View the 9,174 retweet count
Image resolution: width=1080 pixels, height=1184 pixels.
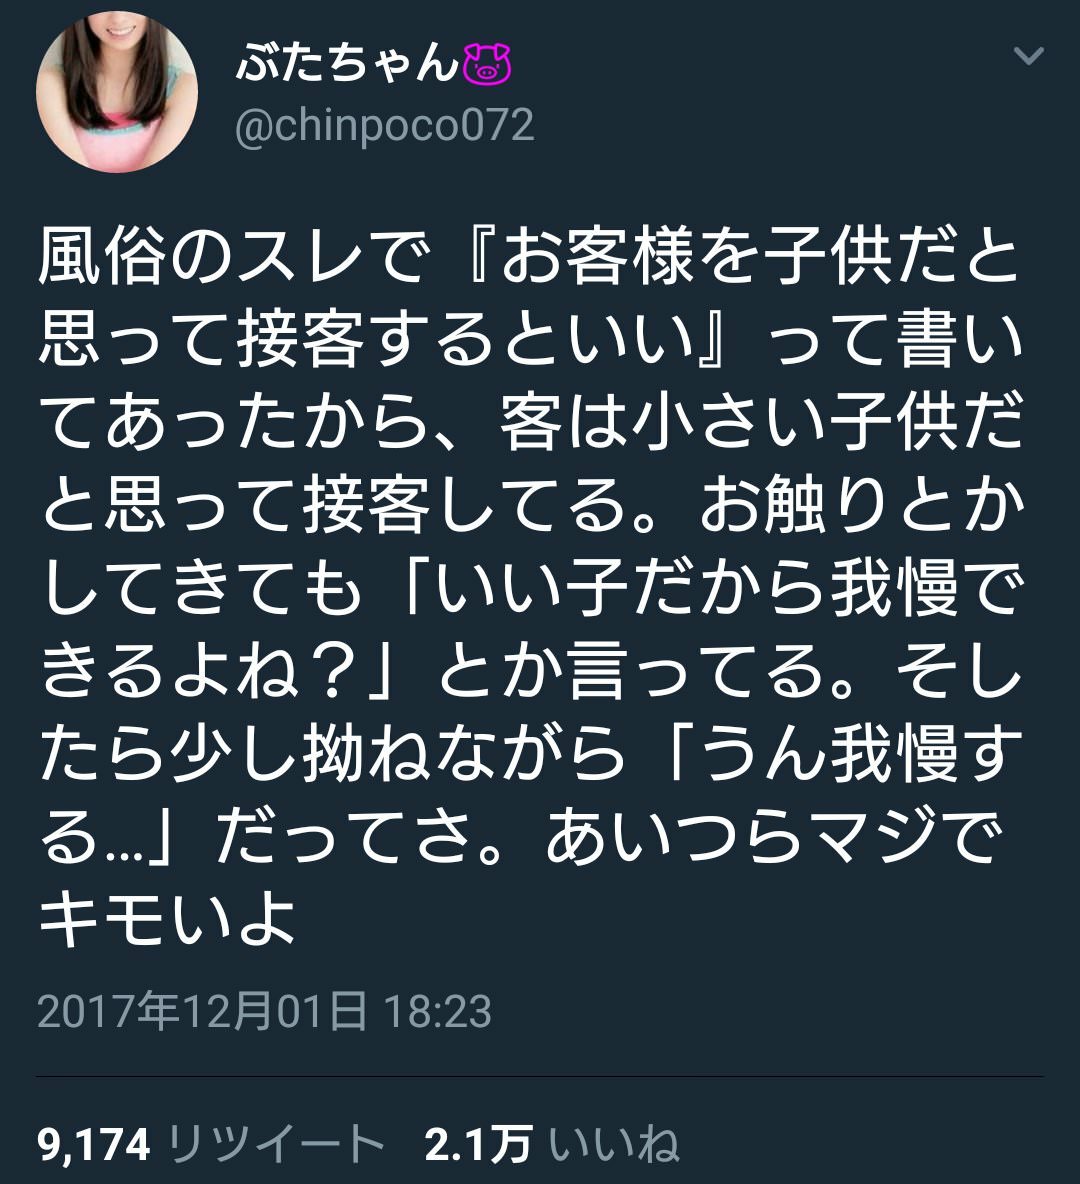coord(94,1144)
